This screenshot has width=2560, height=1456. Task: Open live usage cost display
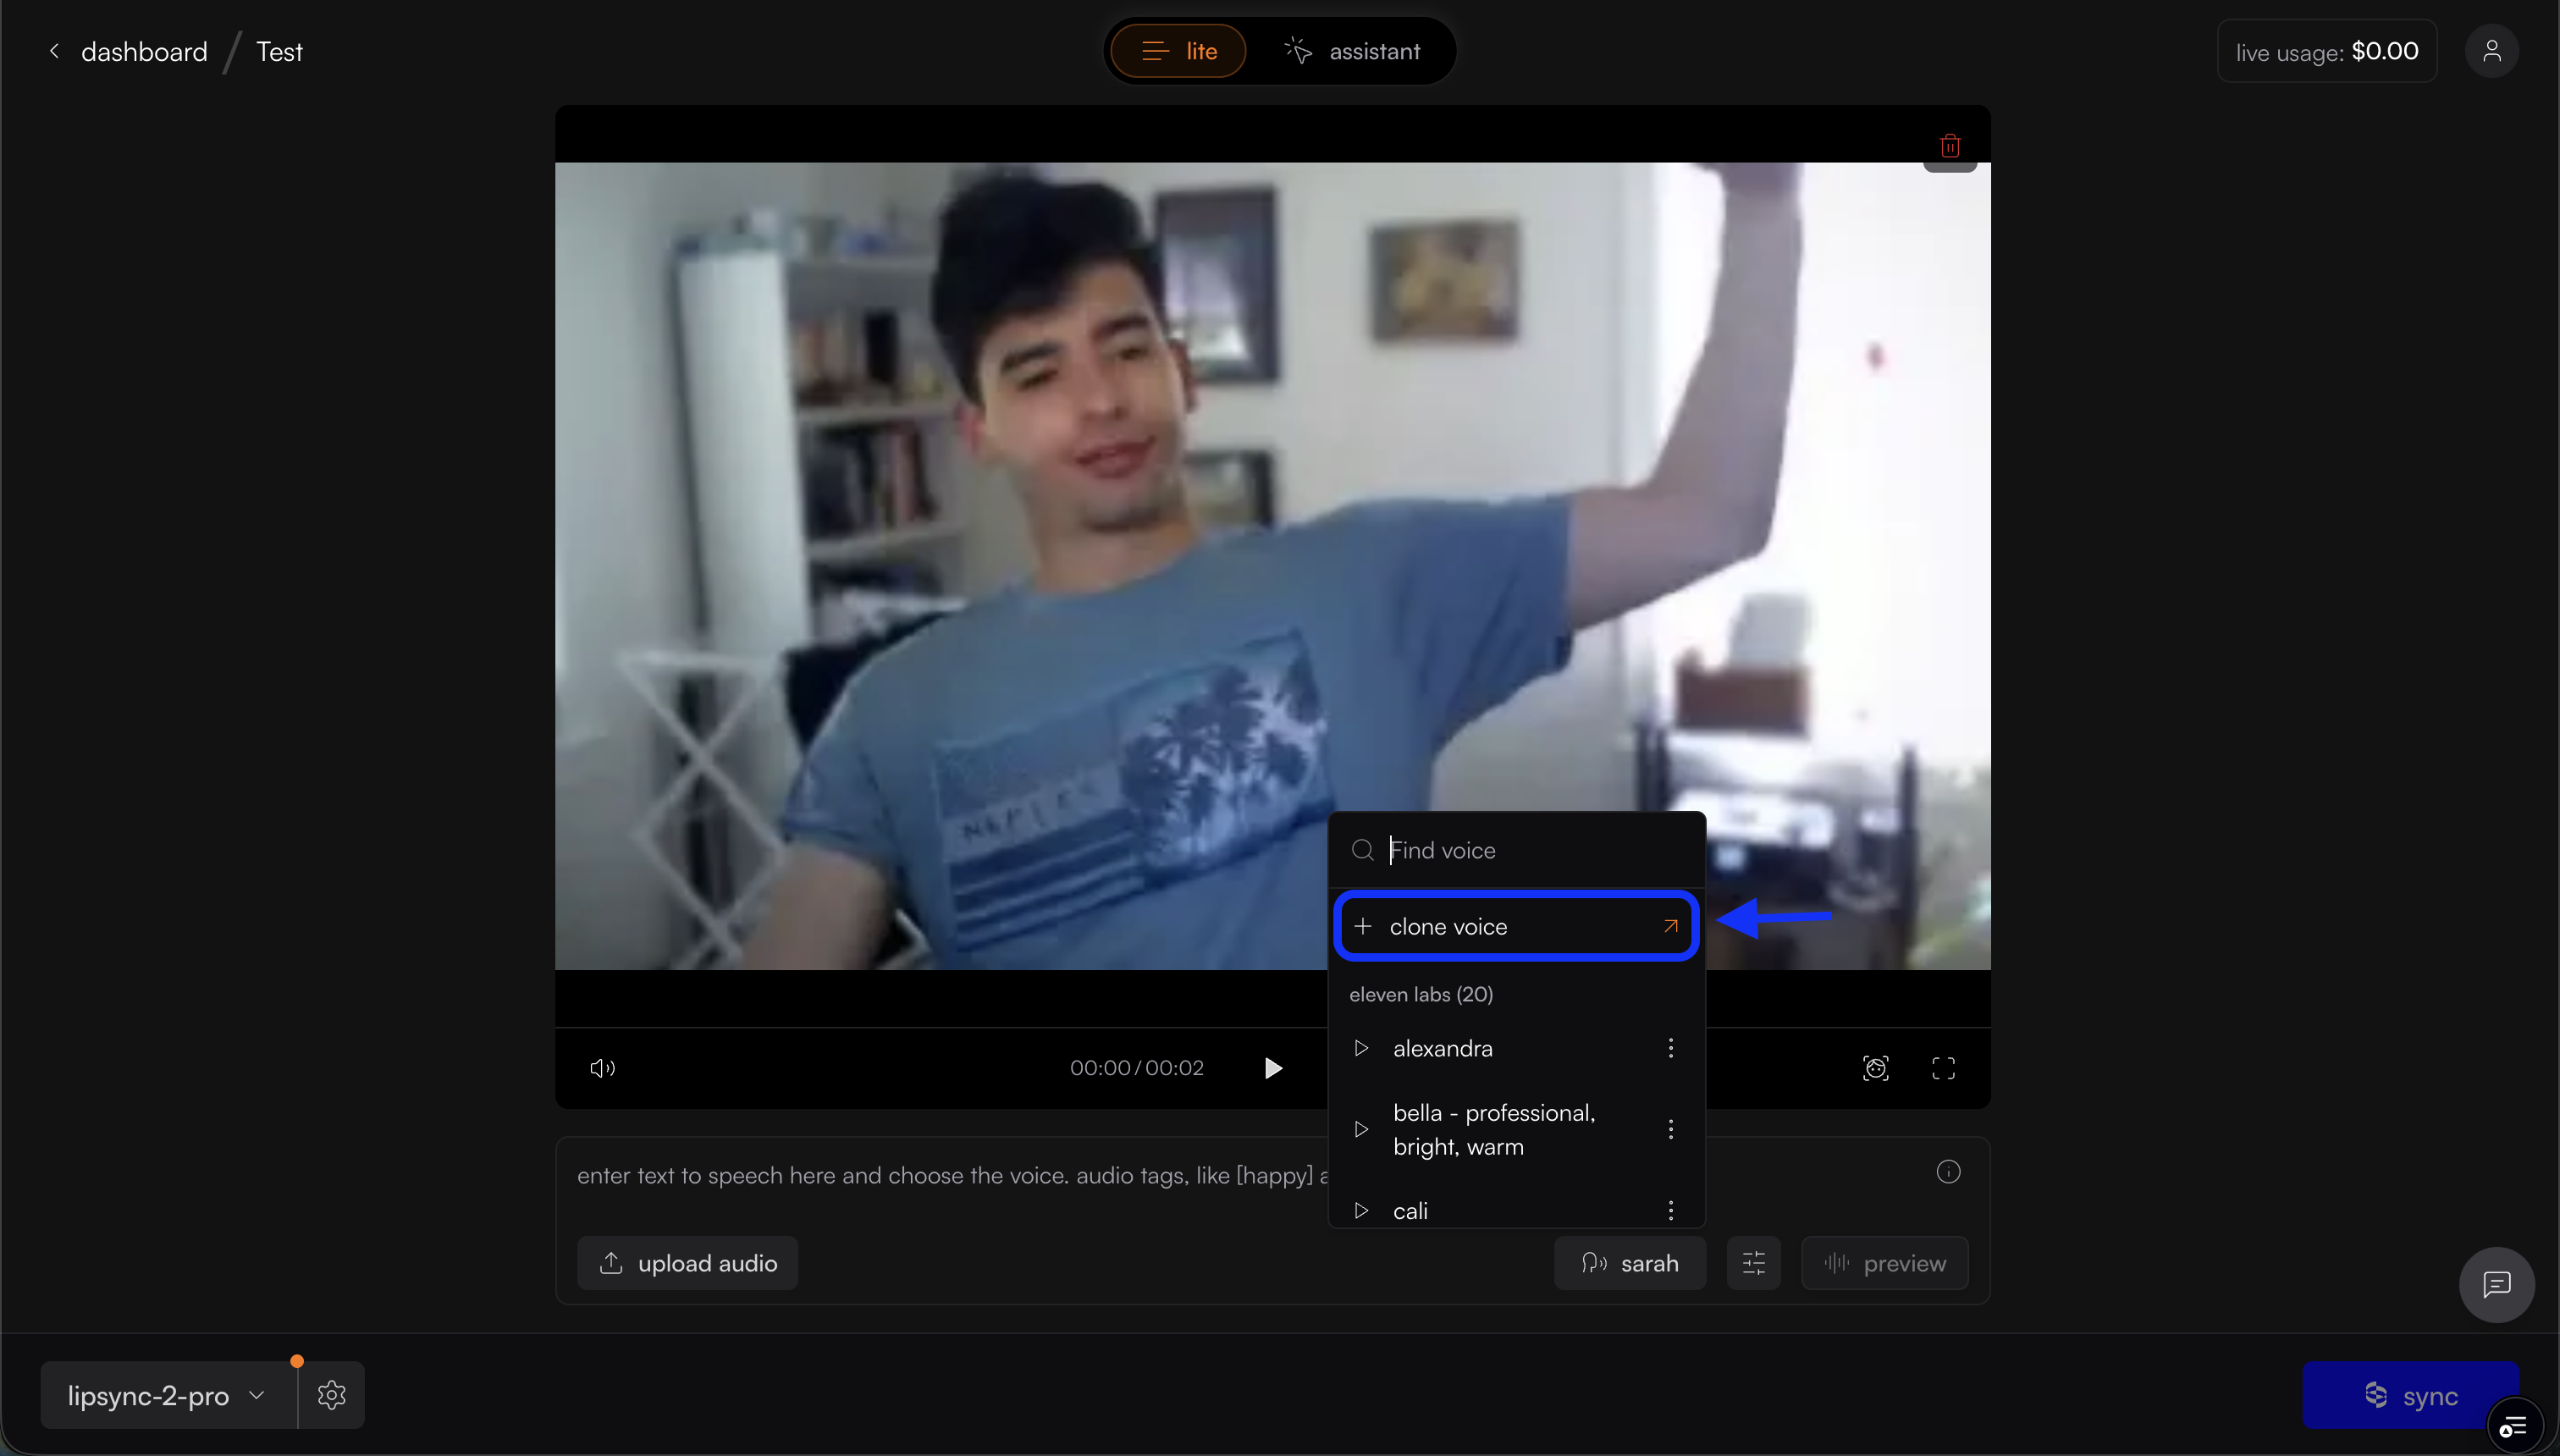2327,51
